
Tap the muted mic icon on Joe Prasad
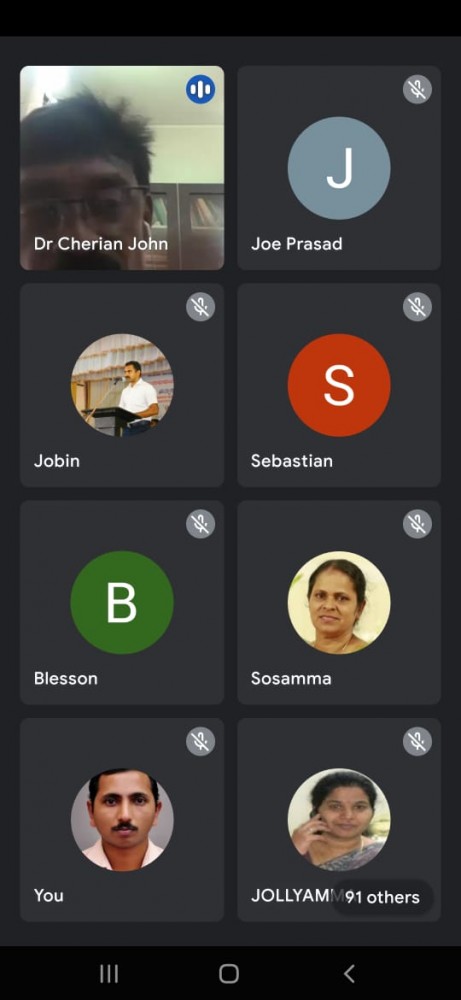tap(418, 89)
